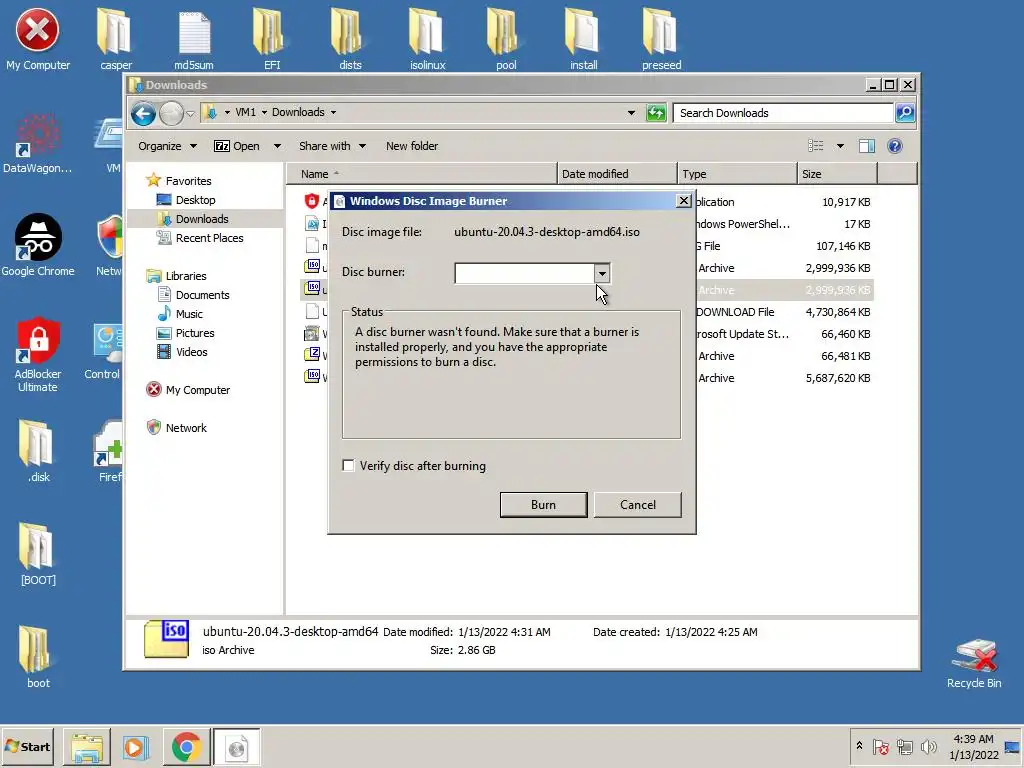Screen dimensions: 1024x768
Task: Show desktop button at taskbar end
Action: 1013,746
